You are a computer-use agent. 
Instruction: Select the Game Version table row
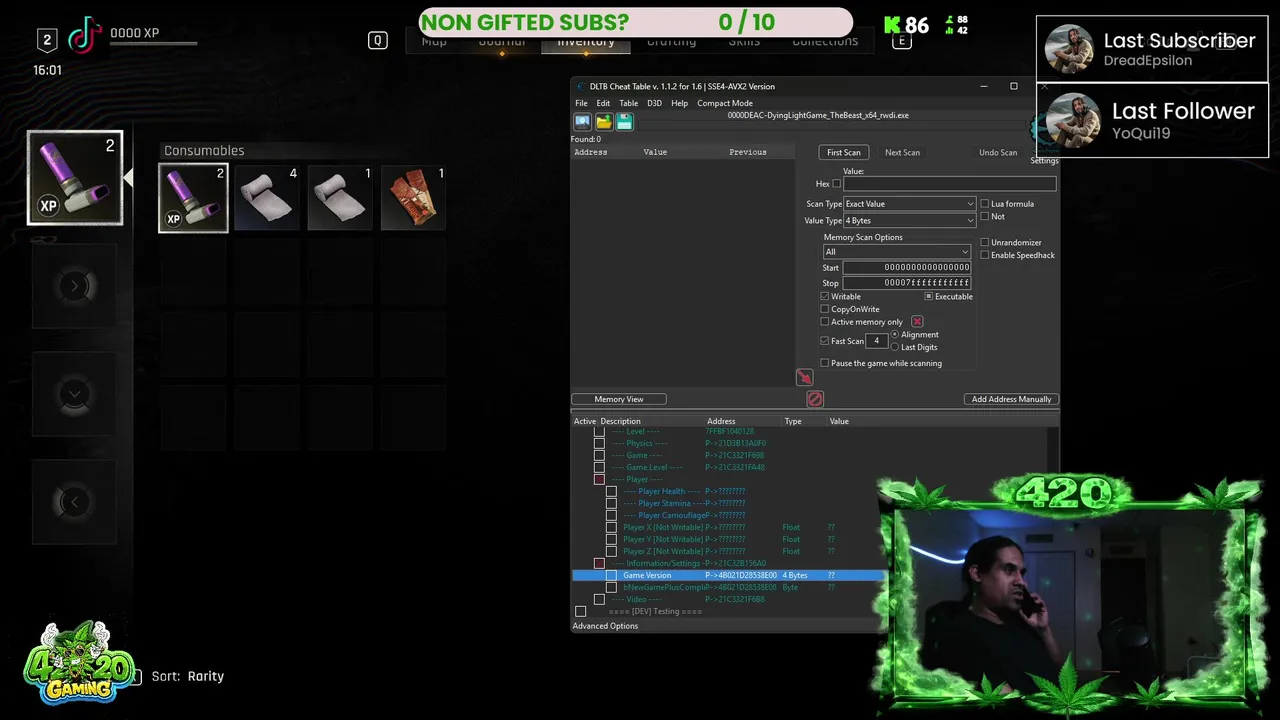click(728, 575)
